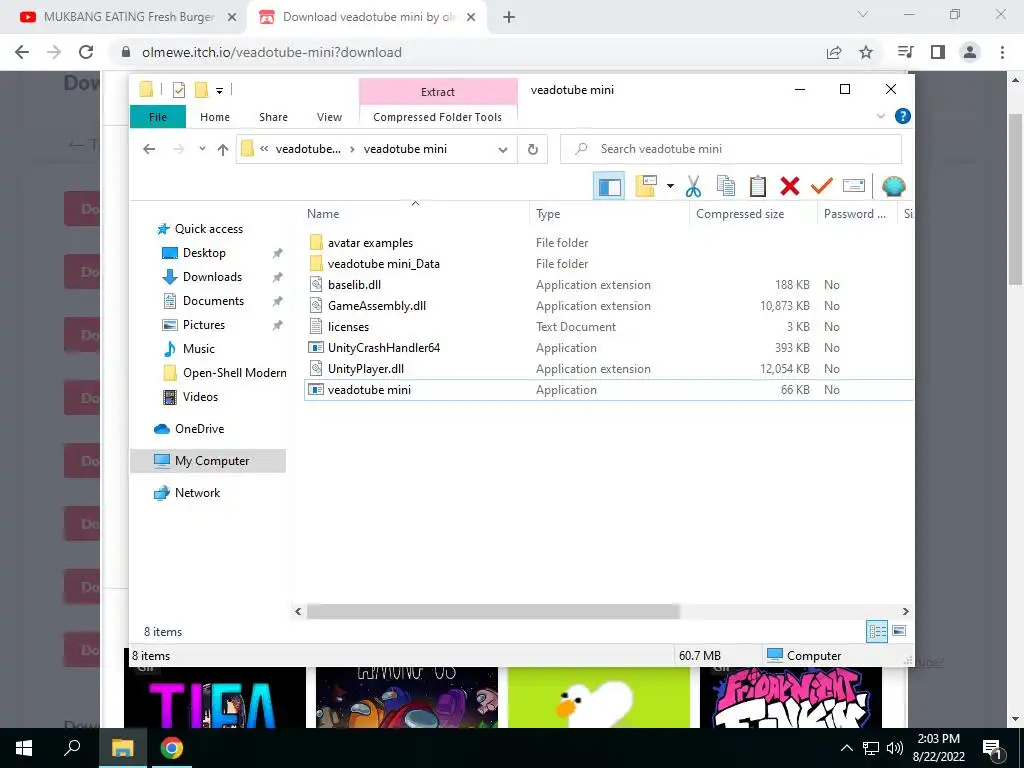Click the new folder icon in title bar
The width and height of the screenshot is (1024, 768).
[x=202, y=90]
